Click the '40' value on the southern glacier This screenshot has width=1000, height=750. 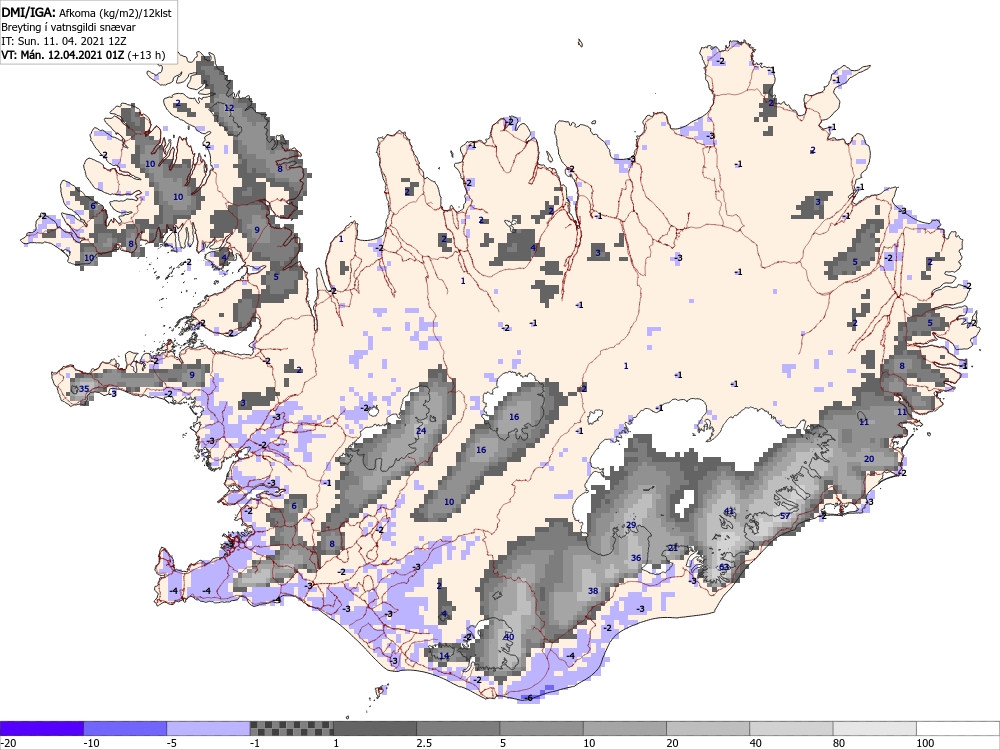pos(509,636)
